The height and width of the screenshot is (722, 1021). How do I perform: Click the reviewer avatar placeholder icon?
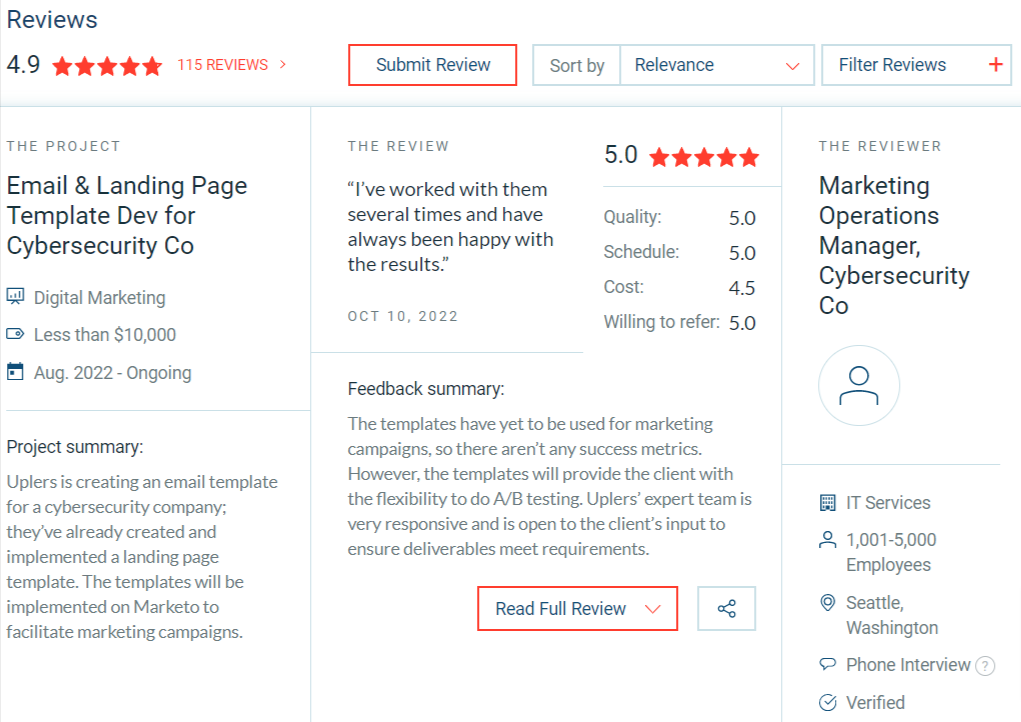click(859, 386)
